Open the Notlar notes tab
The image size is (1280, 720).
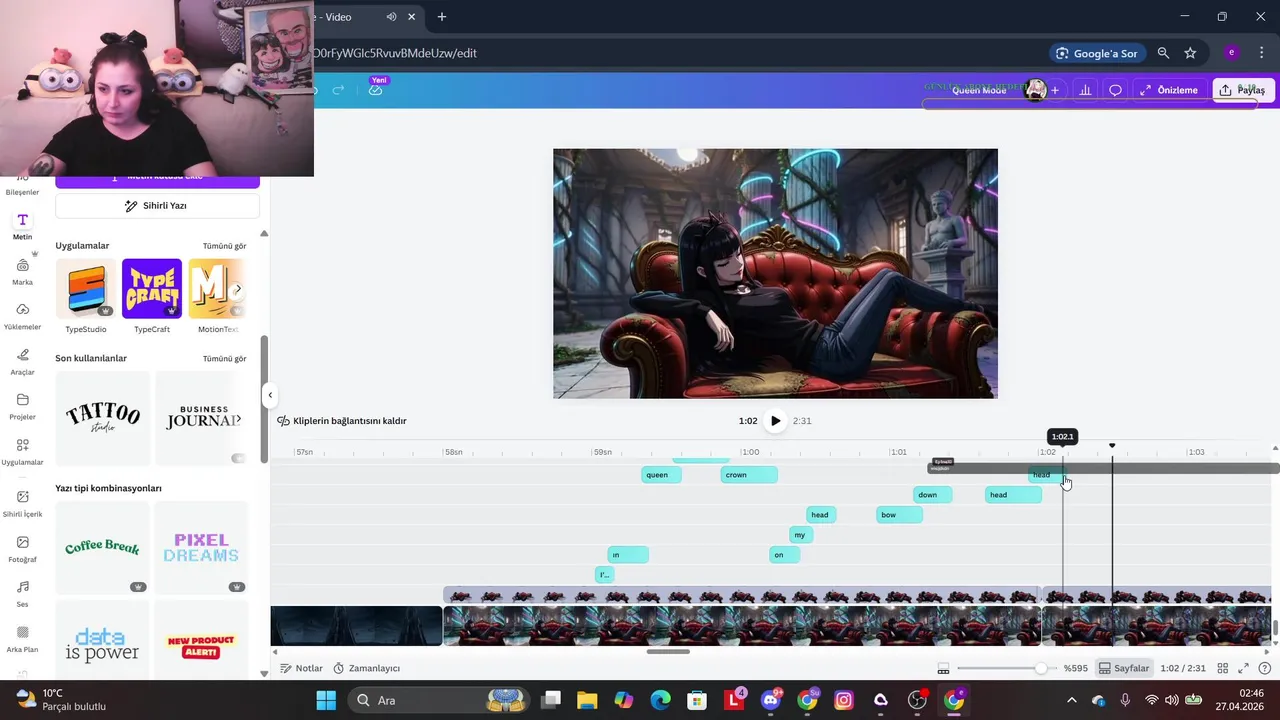pyautogui.click(x=301, y=668)
